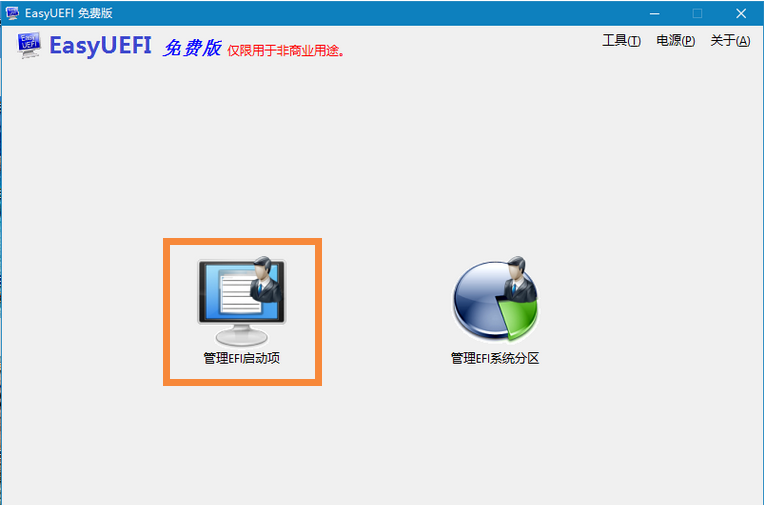Image resolution: width=764 pixels, height=505 pixels.
Task: Click the disabled maximize button
Action: coord(697,13)
